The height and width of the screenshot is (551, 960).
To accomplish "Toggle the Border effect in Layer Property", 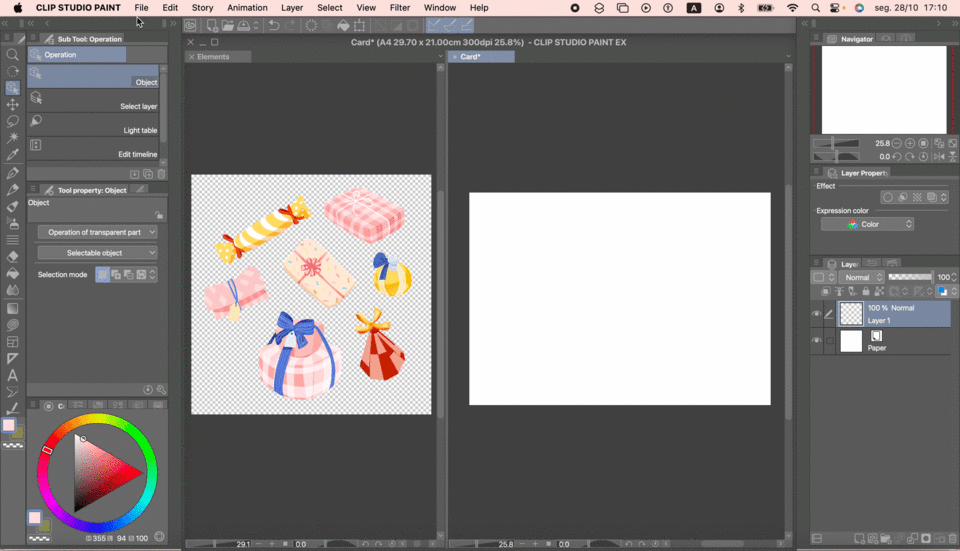I will click(887, 197).
